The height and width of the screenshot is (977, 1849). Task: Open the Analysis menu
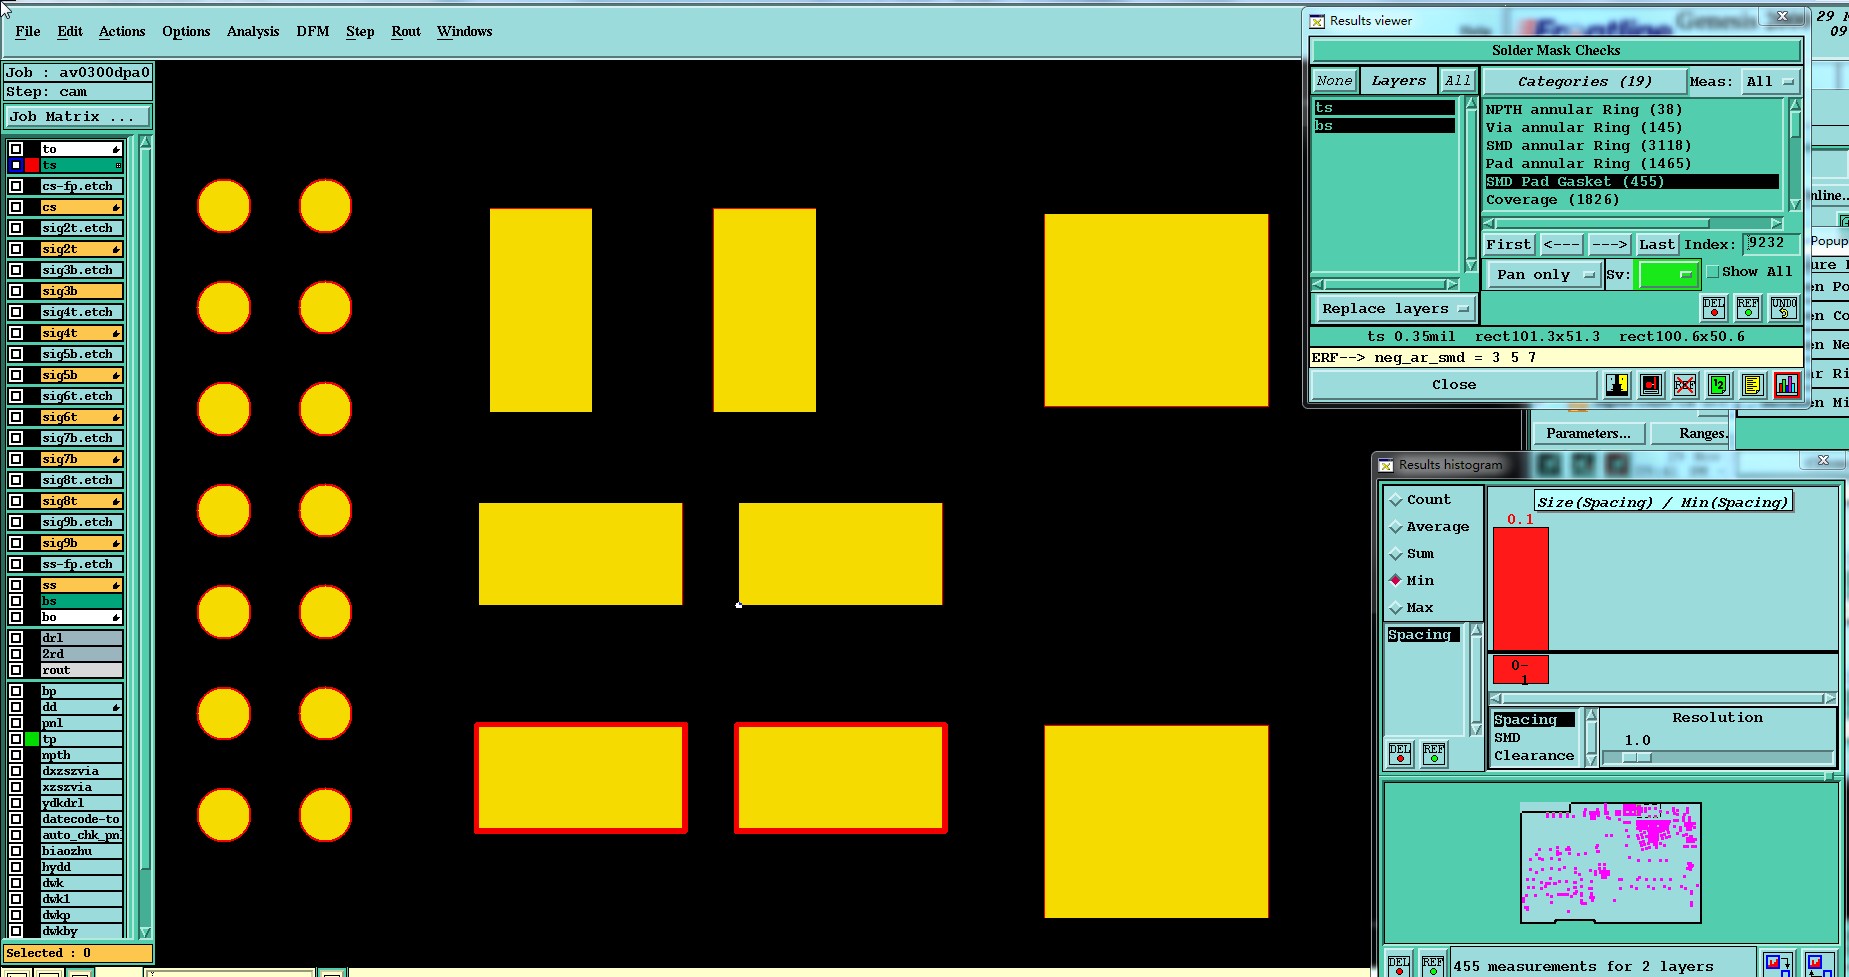click(253, 32)
